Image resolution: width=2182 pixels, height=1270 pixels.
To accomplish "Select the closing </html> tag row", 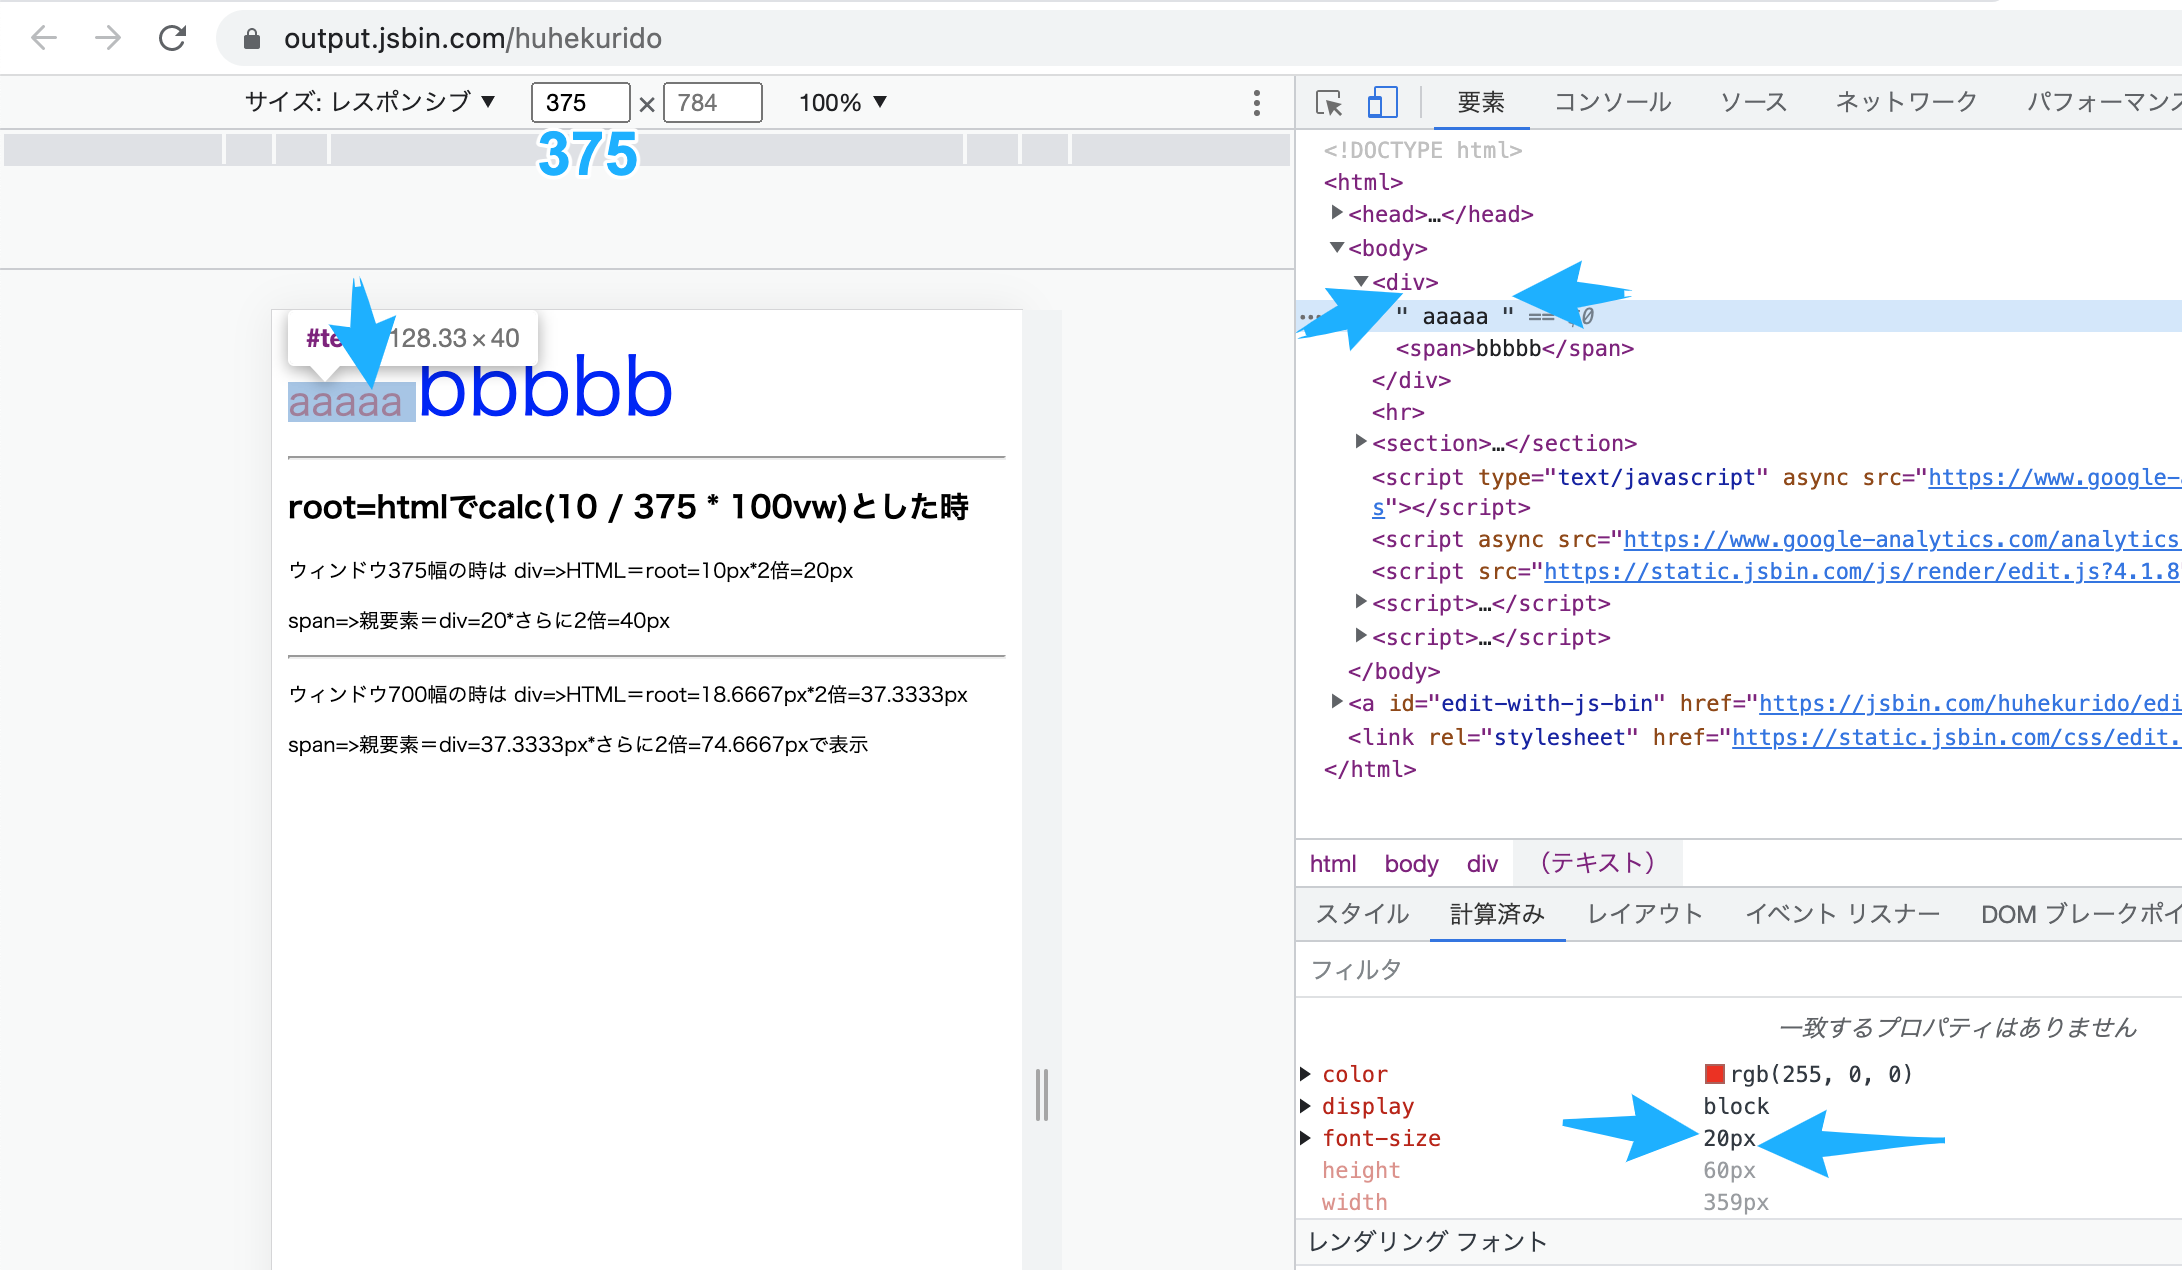I will click(x=1370, y=770).
